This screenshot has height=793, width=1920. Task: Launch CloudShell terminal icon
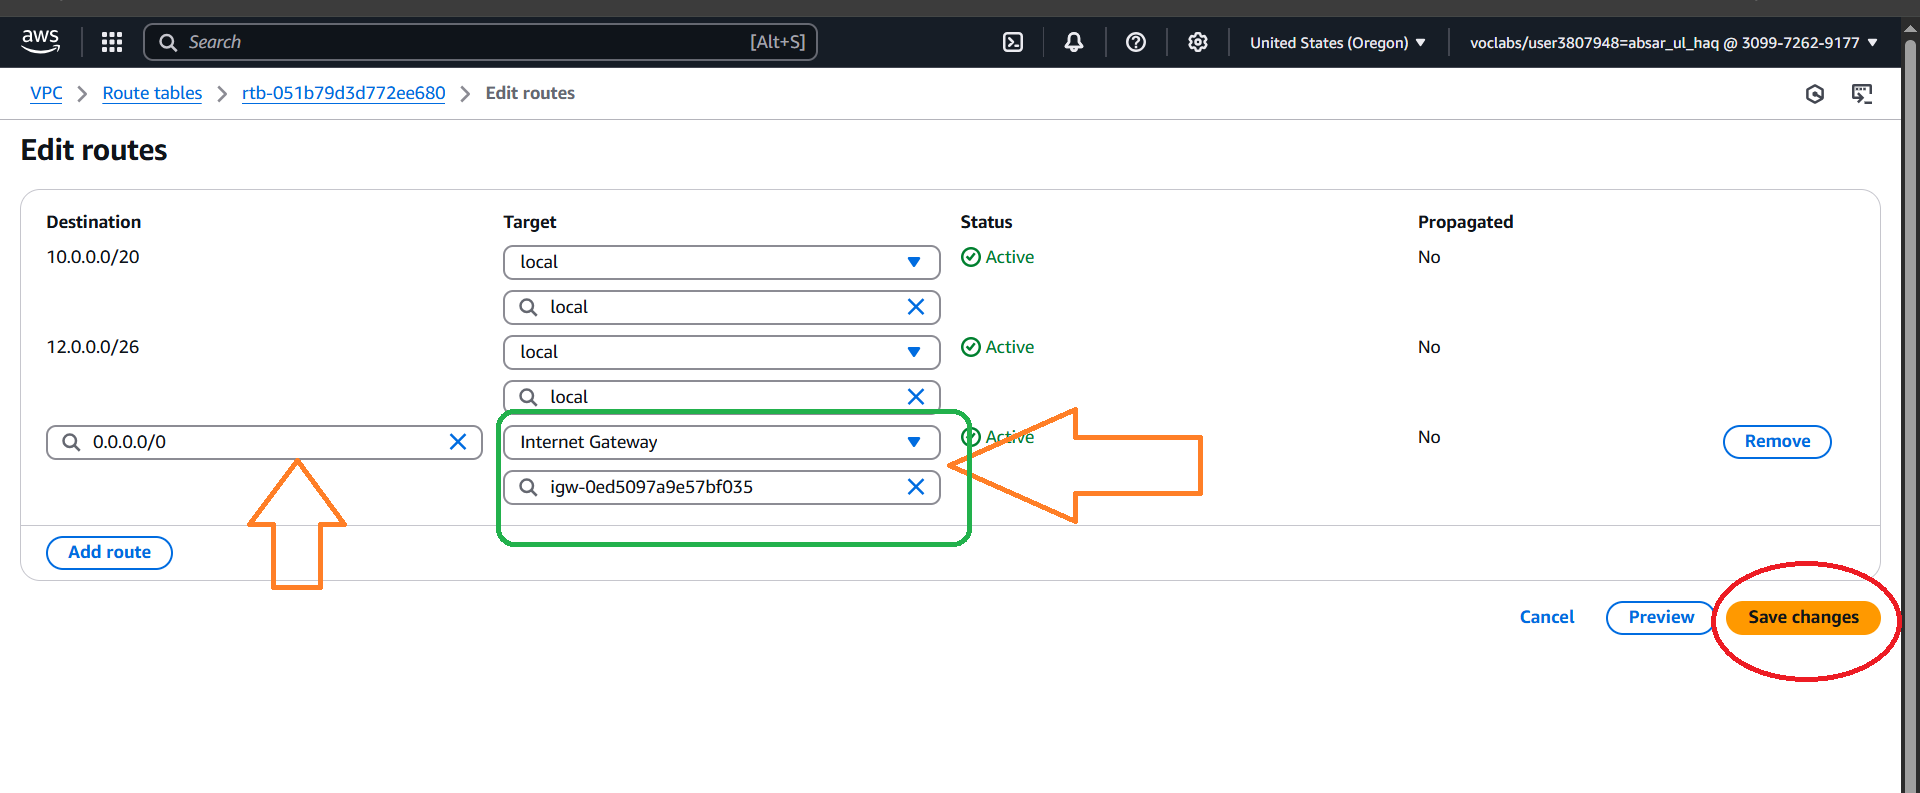click(x=1013, y=42)
